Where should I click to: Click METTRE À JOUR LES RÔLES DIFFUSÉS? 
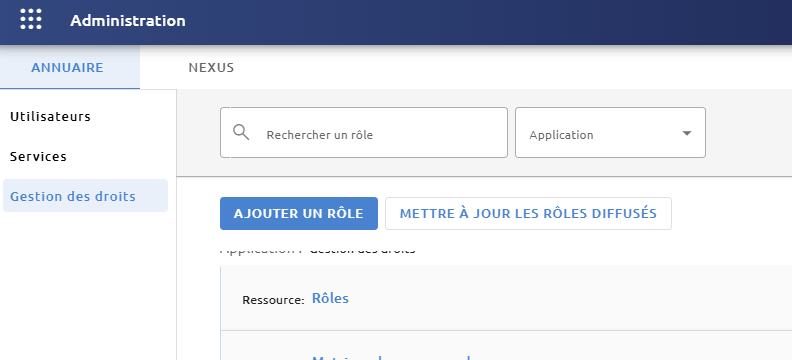point(528,214)
